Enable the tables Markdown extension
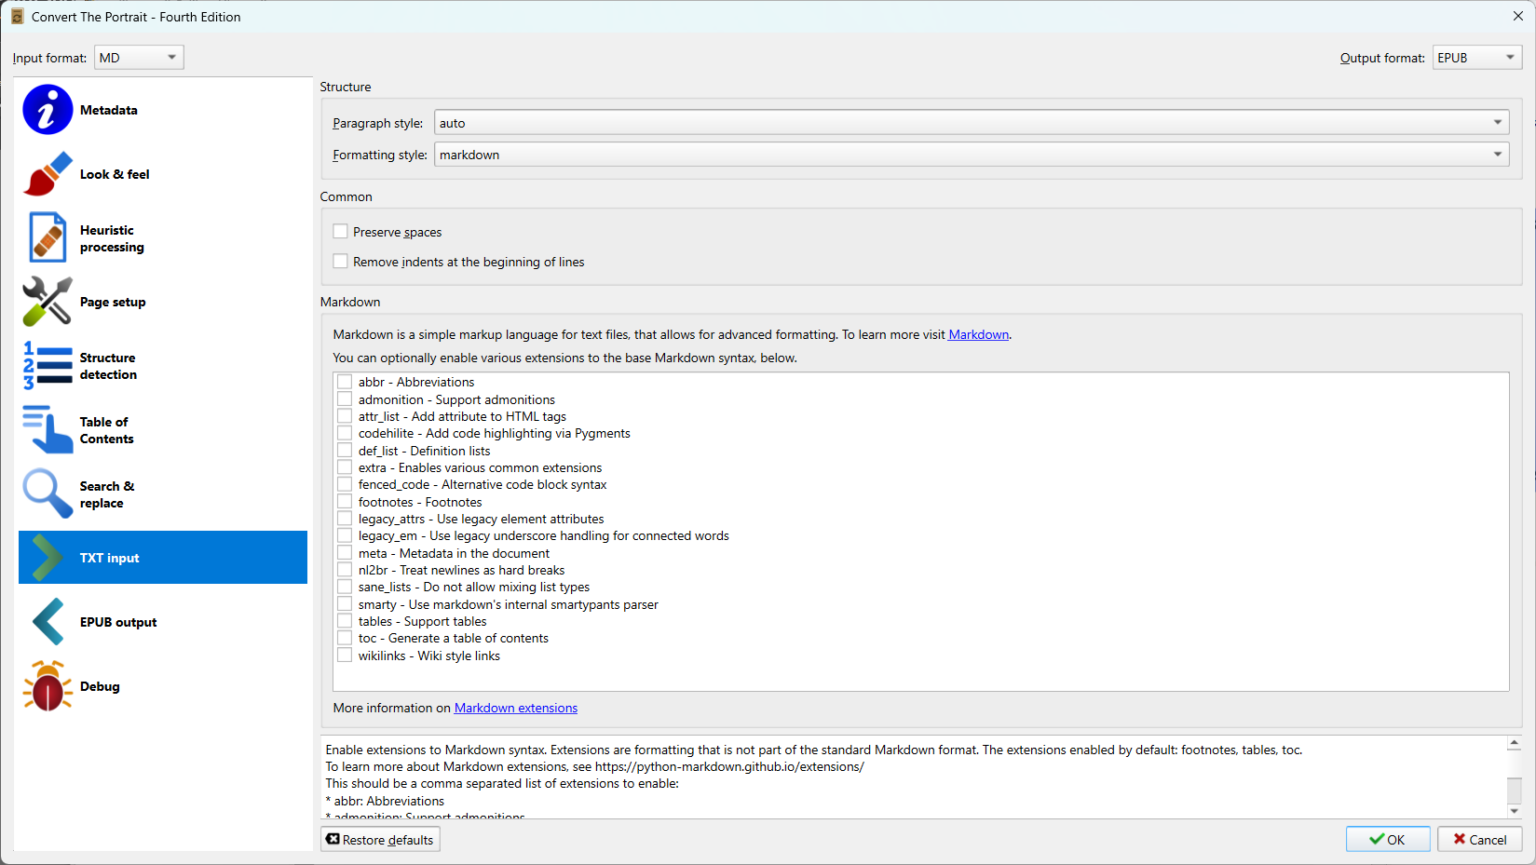The image size is (1536, 865). (x=344, y=621)
